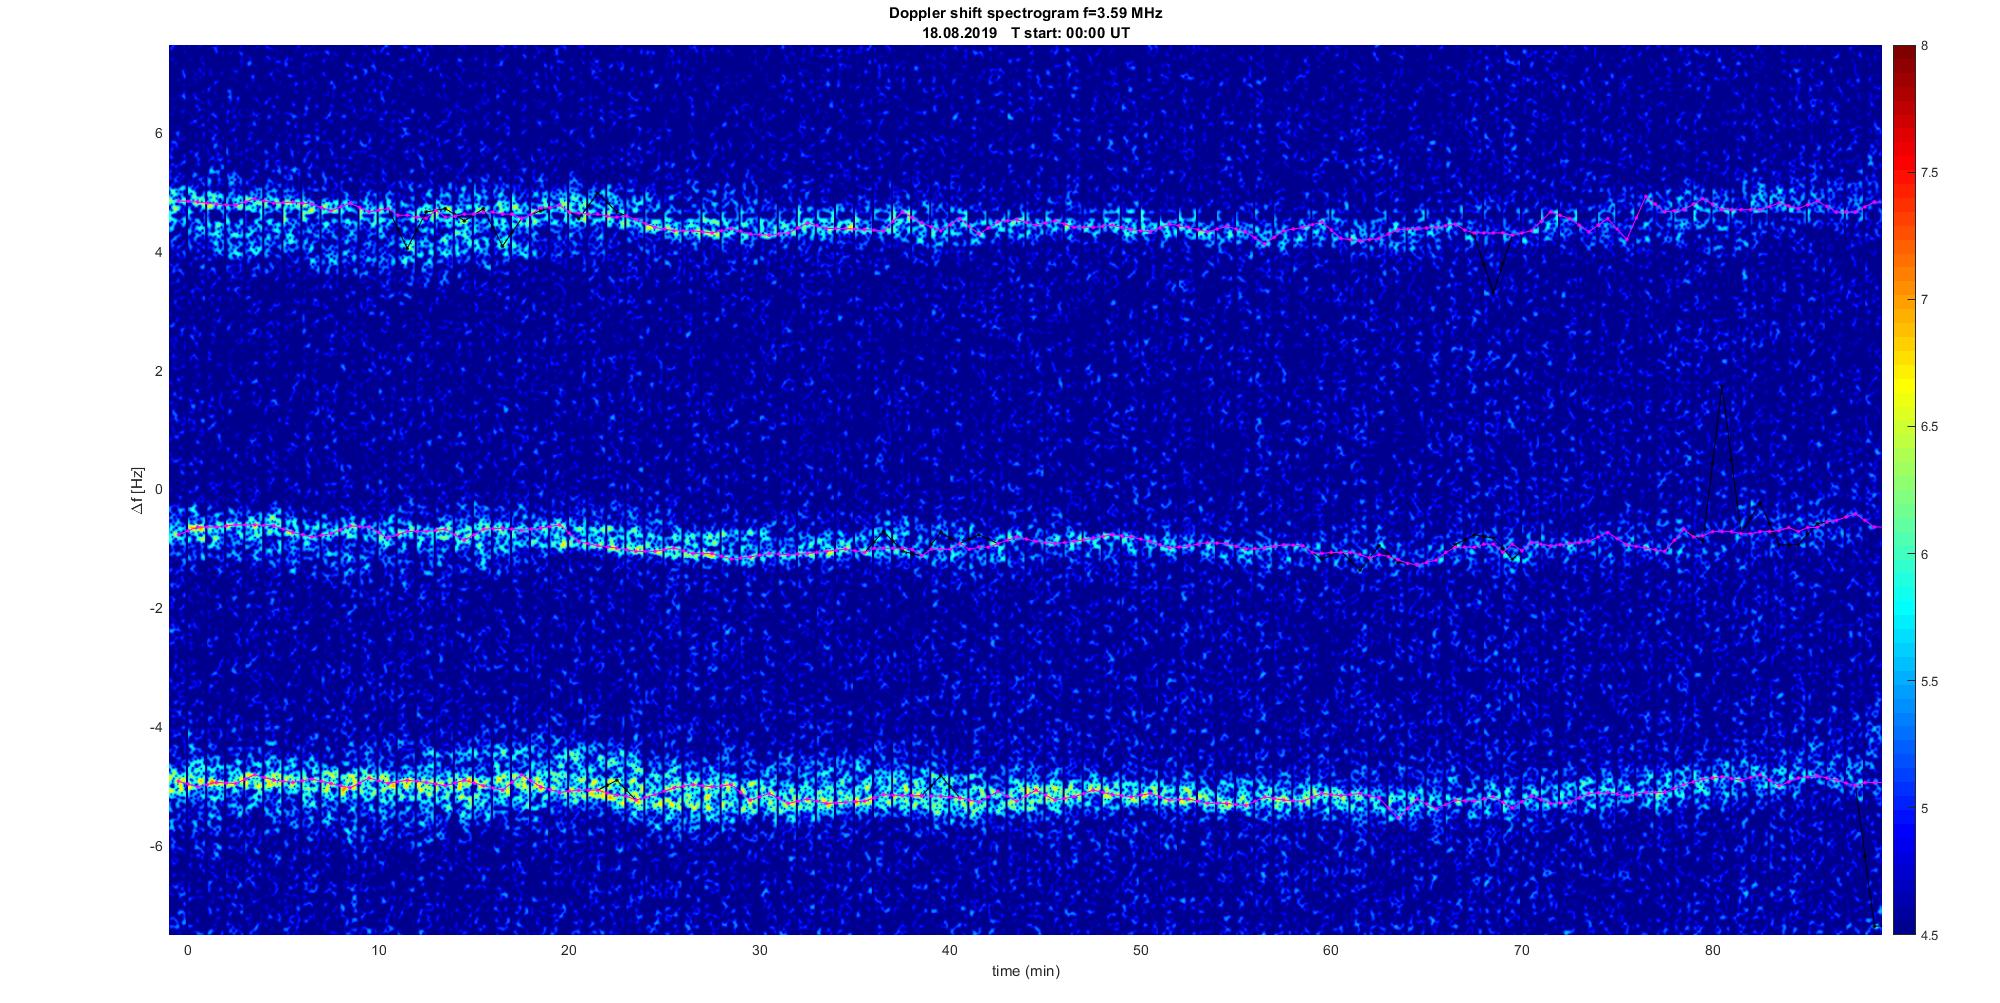
Task: Click the x-axis tick label 80
Action: tap(1713, 950)
